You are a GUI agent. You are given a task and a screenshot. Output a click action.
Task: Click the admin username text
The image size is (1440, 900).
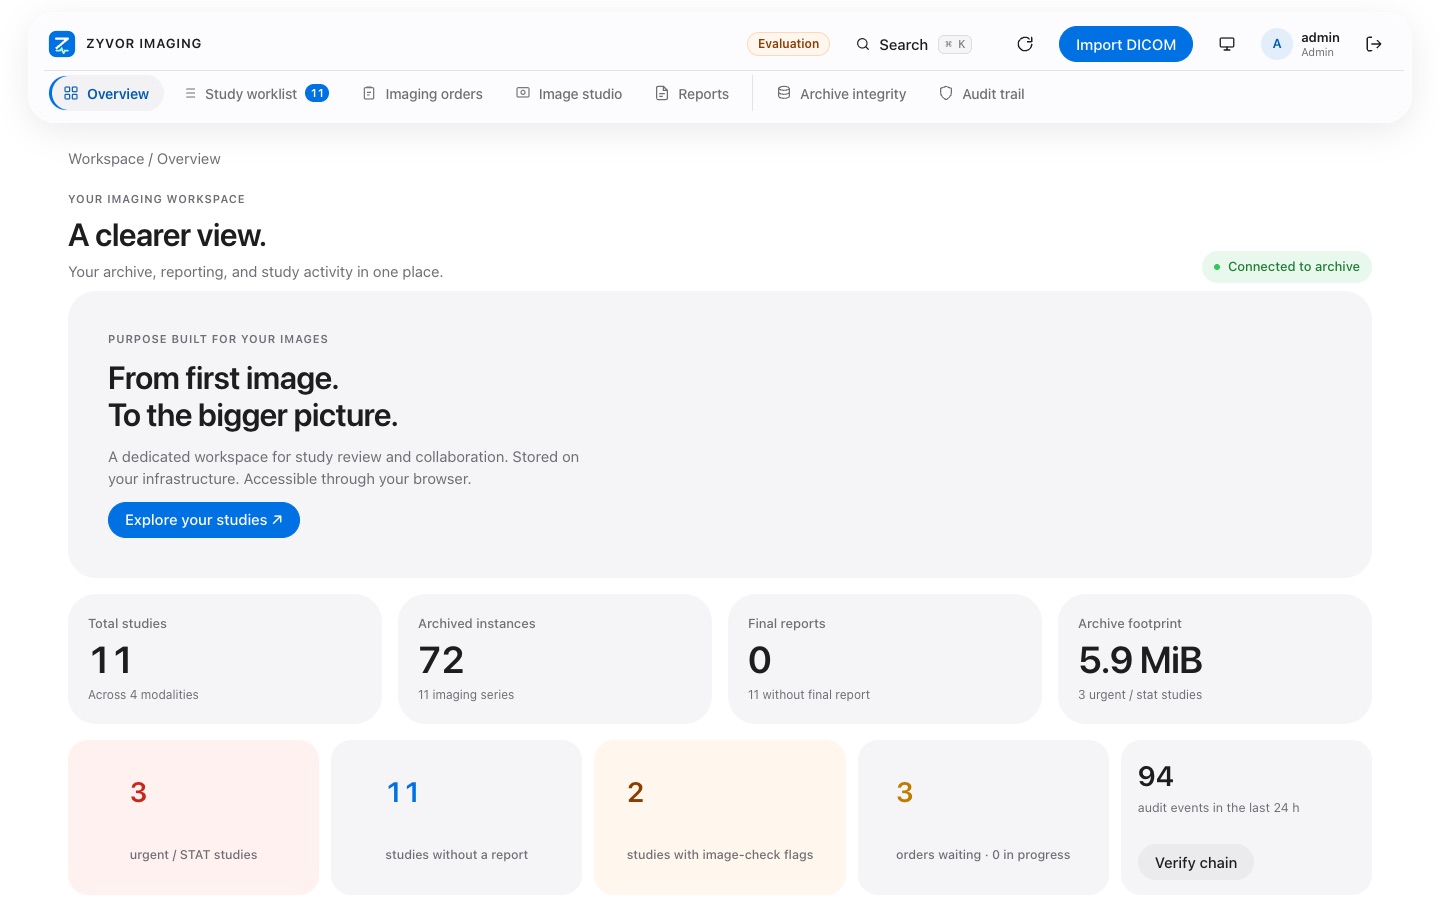(1320, 37)
